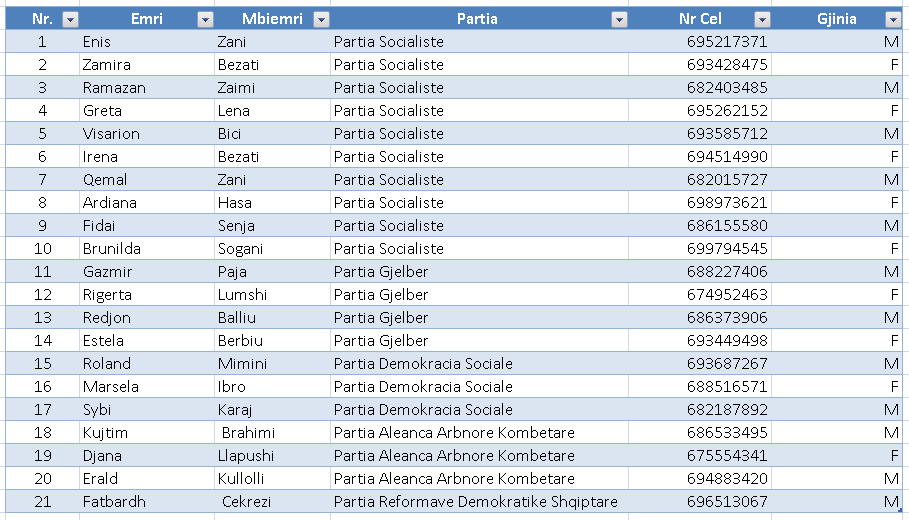909x520 pixels.
Task: Open the Nr. column filter dropdown
Action: coord(70,19)
